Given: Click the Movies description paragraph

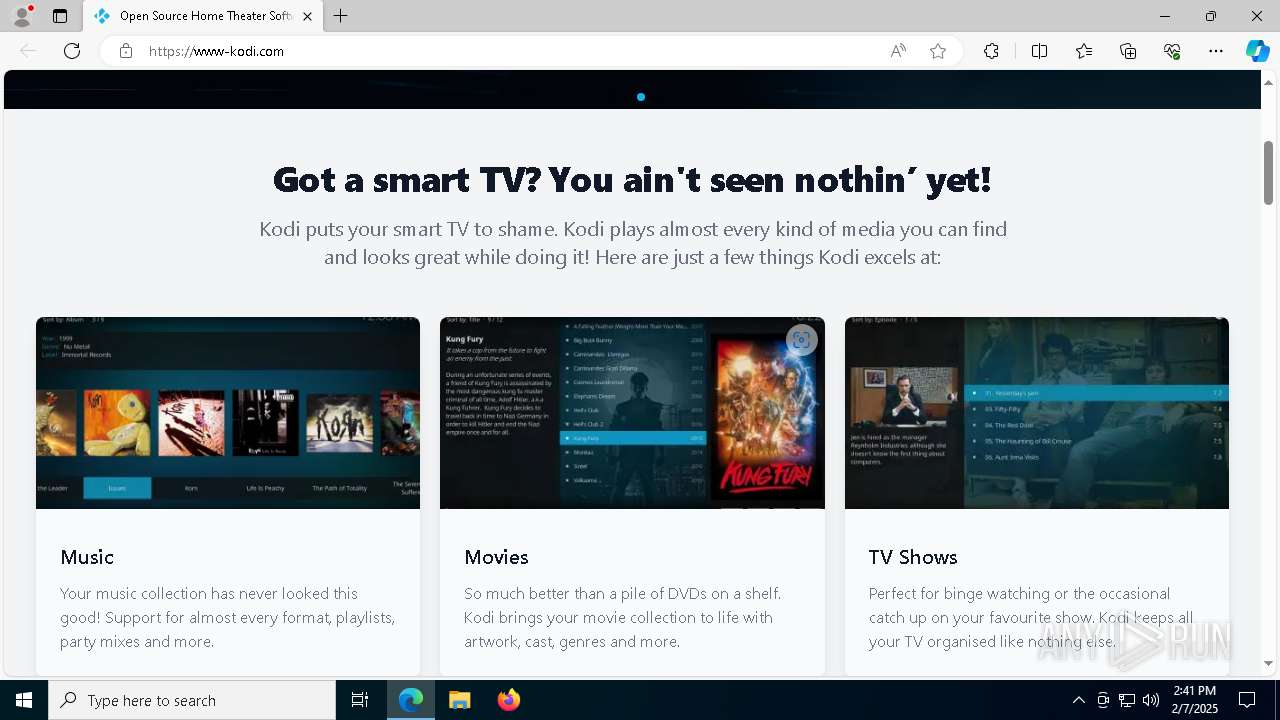Looking at the screenshot, I should (623, 618).
